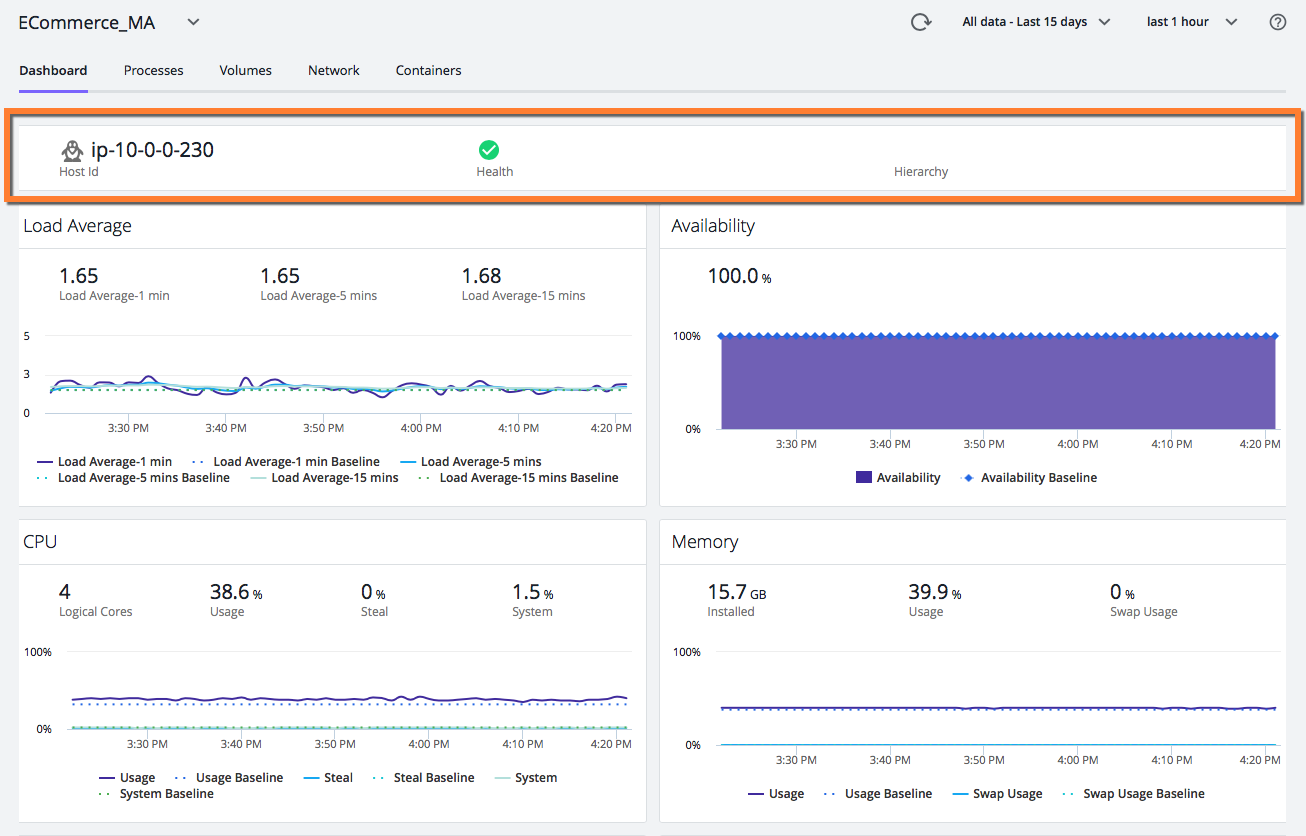Click the green Health checkmark icon
The image size is (1306, 836).
pos(488,150)
